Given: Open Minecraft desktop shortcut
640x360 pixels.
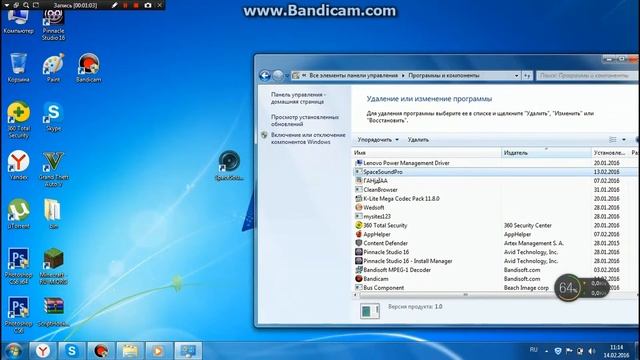Looking at the screenshot, I should [x=53, y=266].
